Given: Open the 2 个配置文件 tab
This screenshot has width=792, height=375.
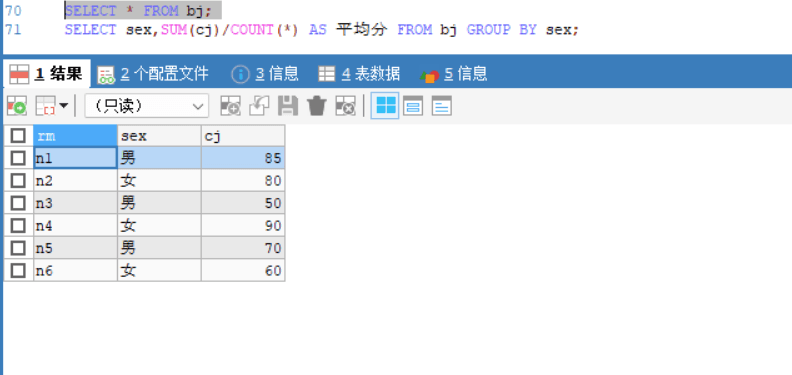Looking at the screenshot, I should [153, 74].
